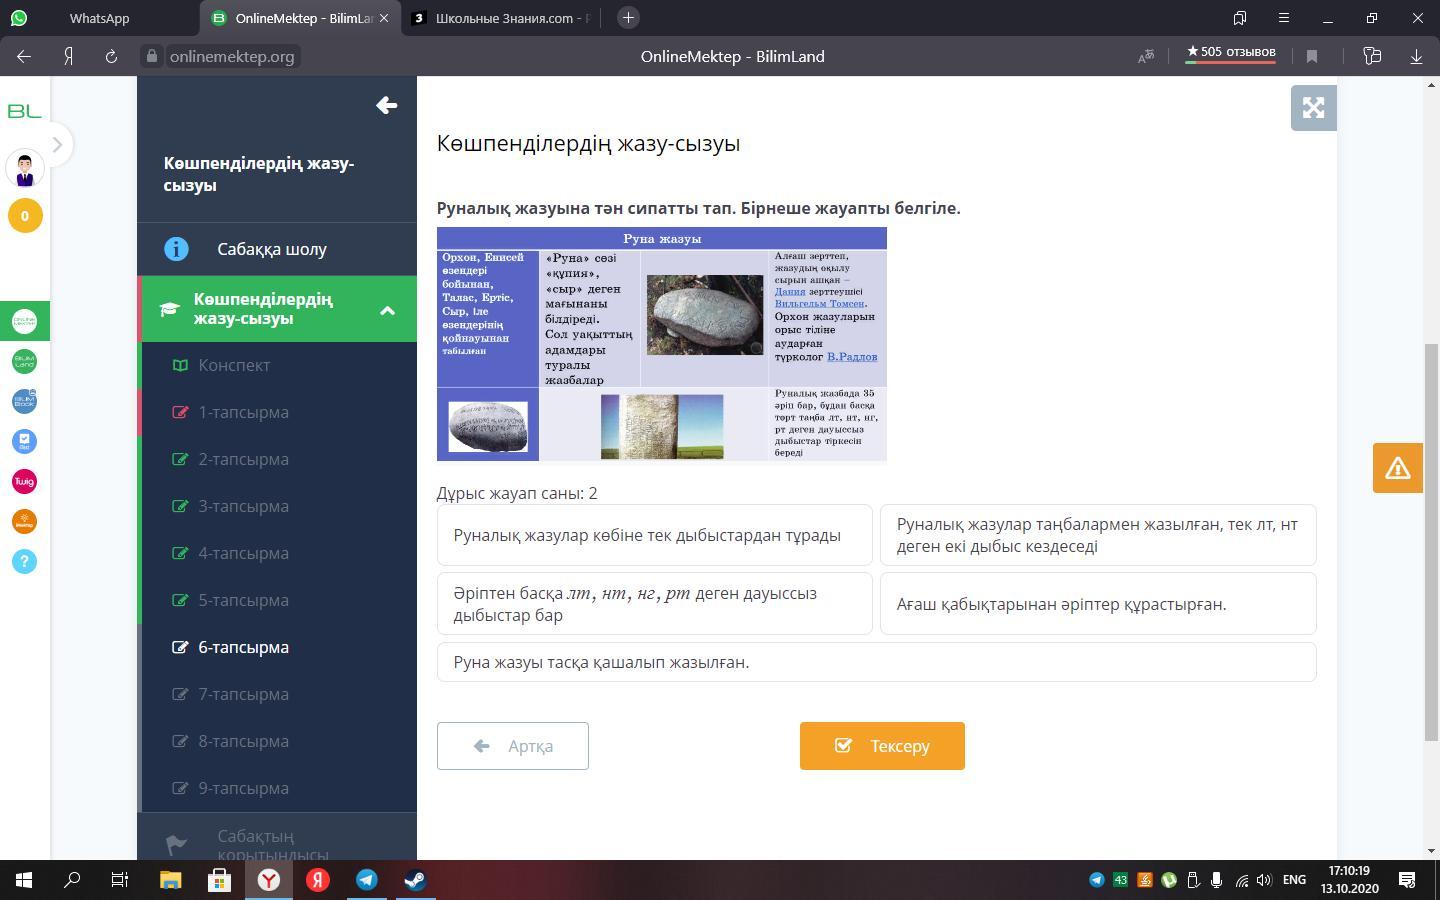
Task: Select answer 'Ағаш қабықтарынан әріптер құрастырған'
Action: click(x=1097, y=604)
